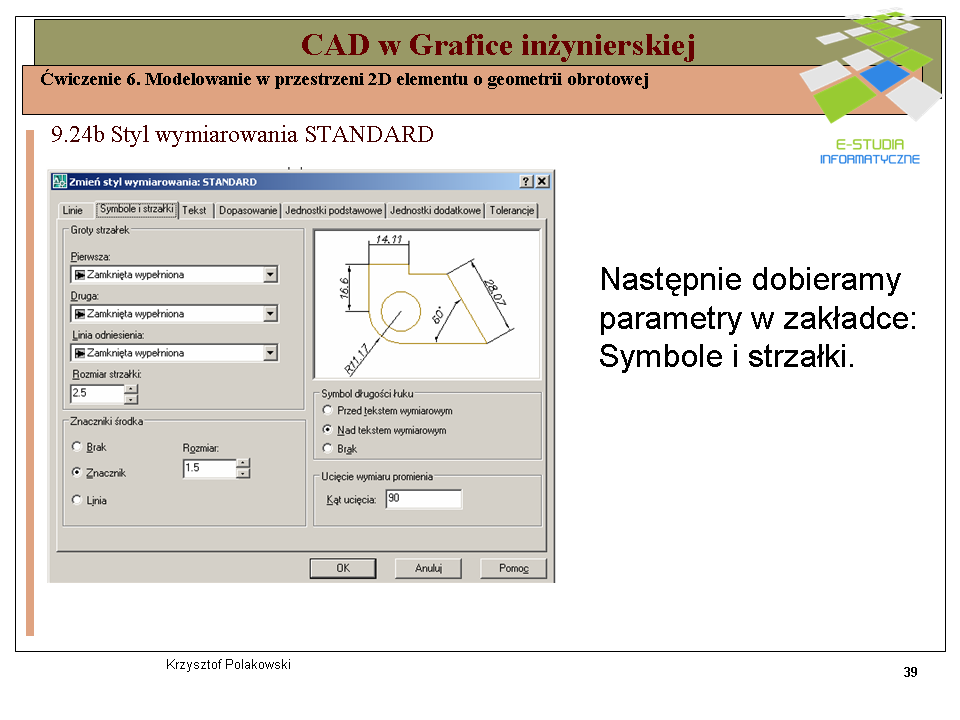Decrease center mark Rozmiar with down arrow
The height and width of the screenshot is (720, 960).
tap(243, 473)
